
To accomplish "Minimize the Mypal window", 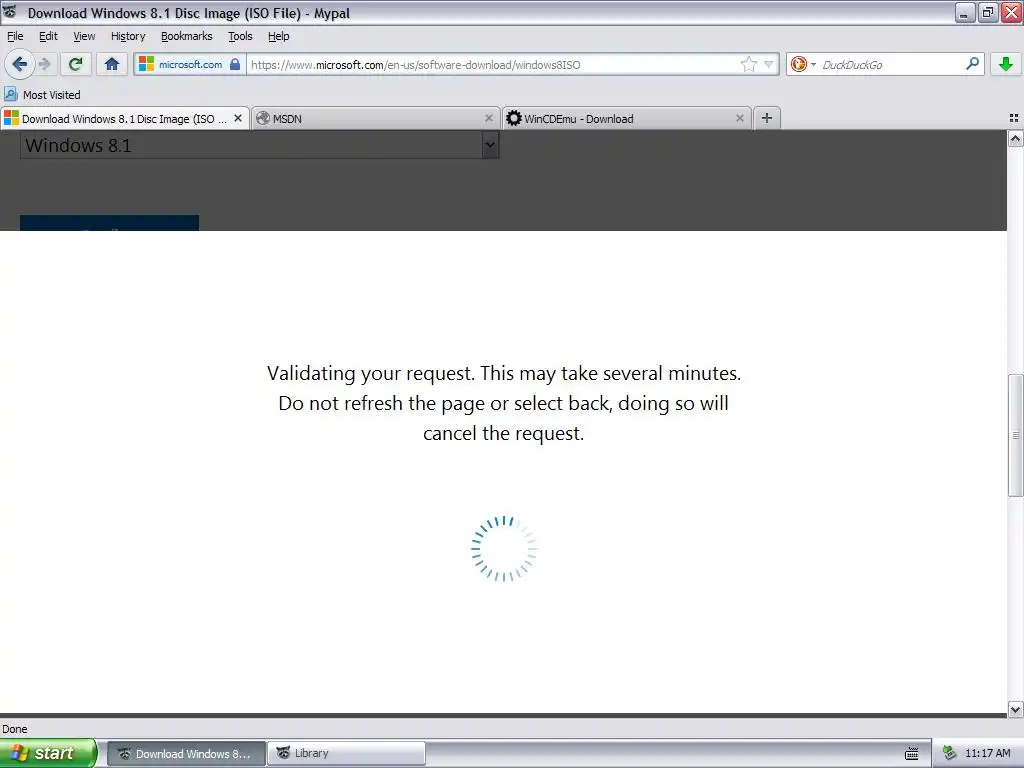I will tap(965, 12).
